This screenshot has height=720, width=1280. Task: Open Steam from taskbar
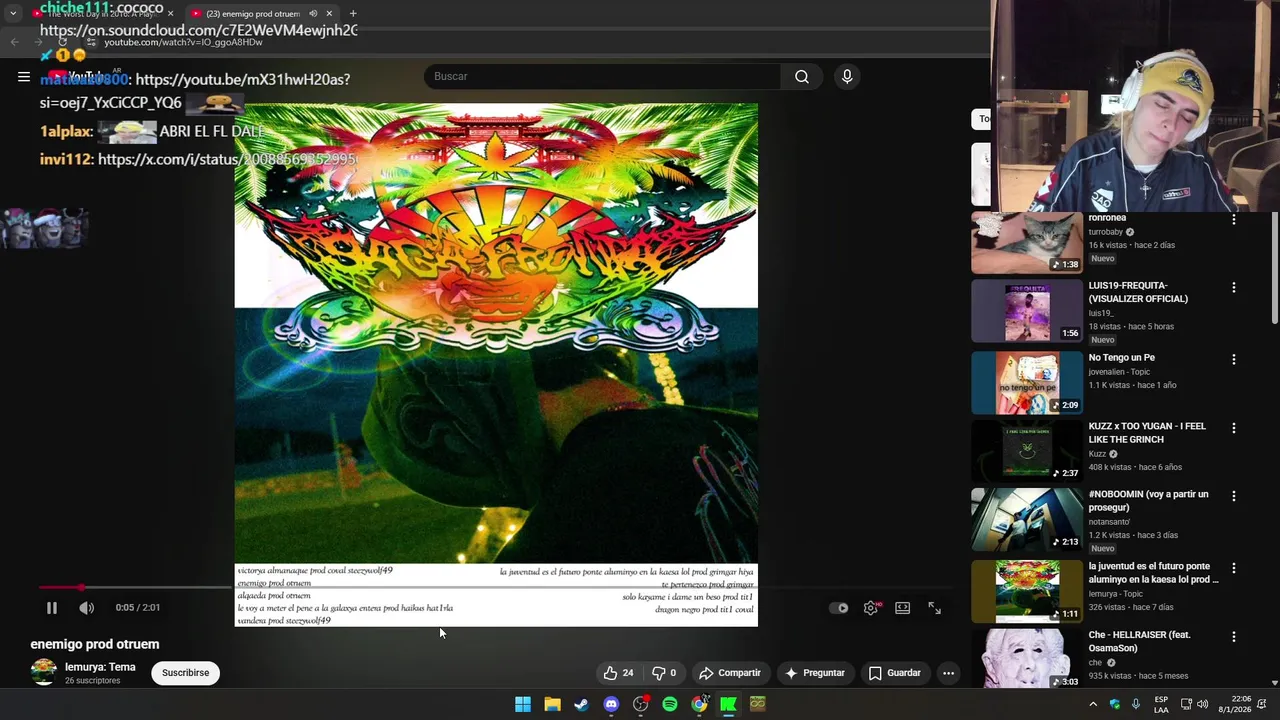581,704
